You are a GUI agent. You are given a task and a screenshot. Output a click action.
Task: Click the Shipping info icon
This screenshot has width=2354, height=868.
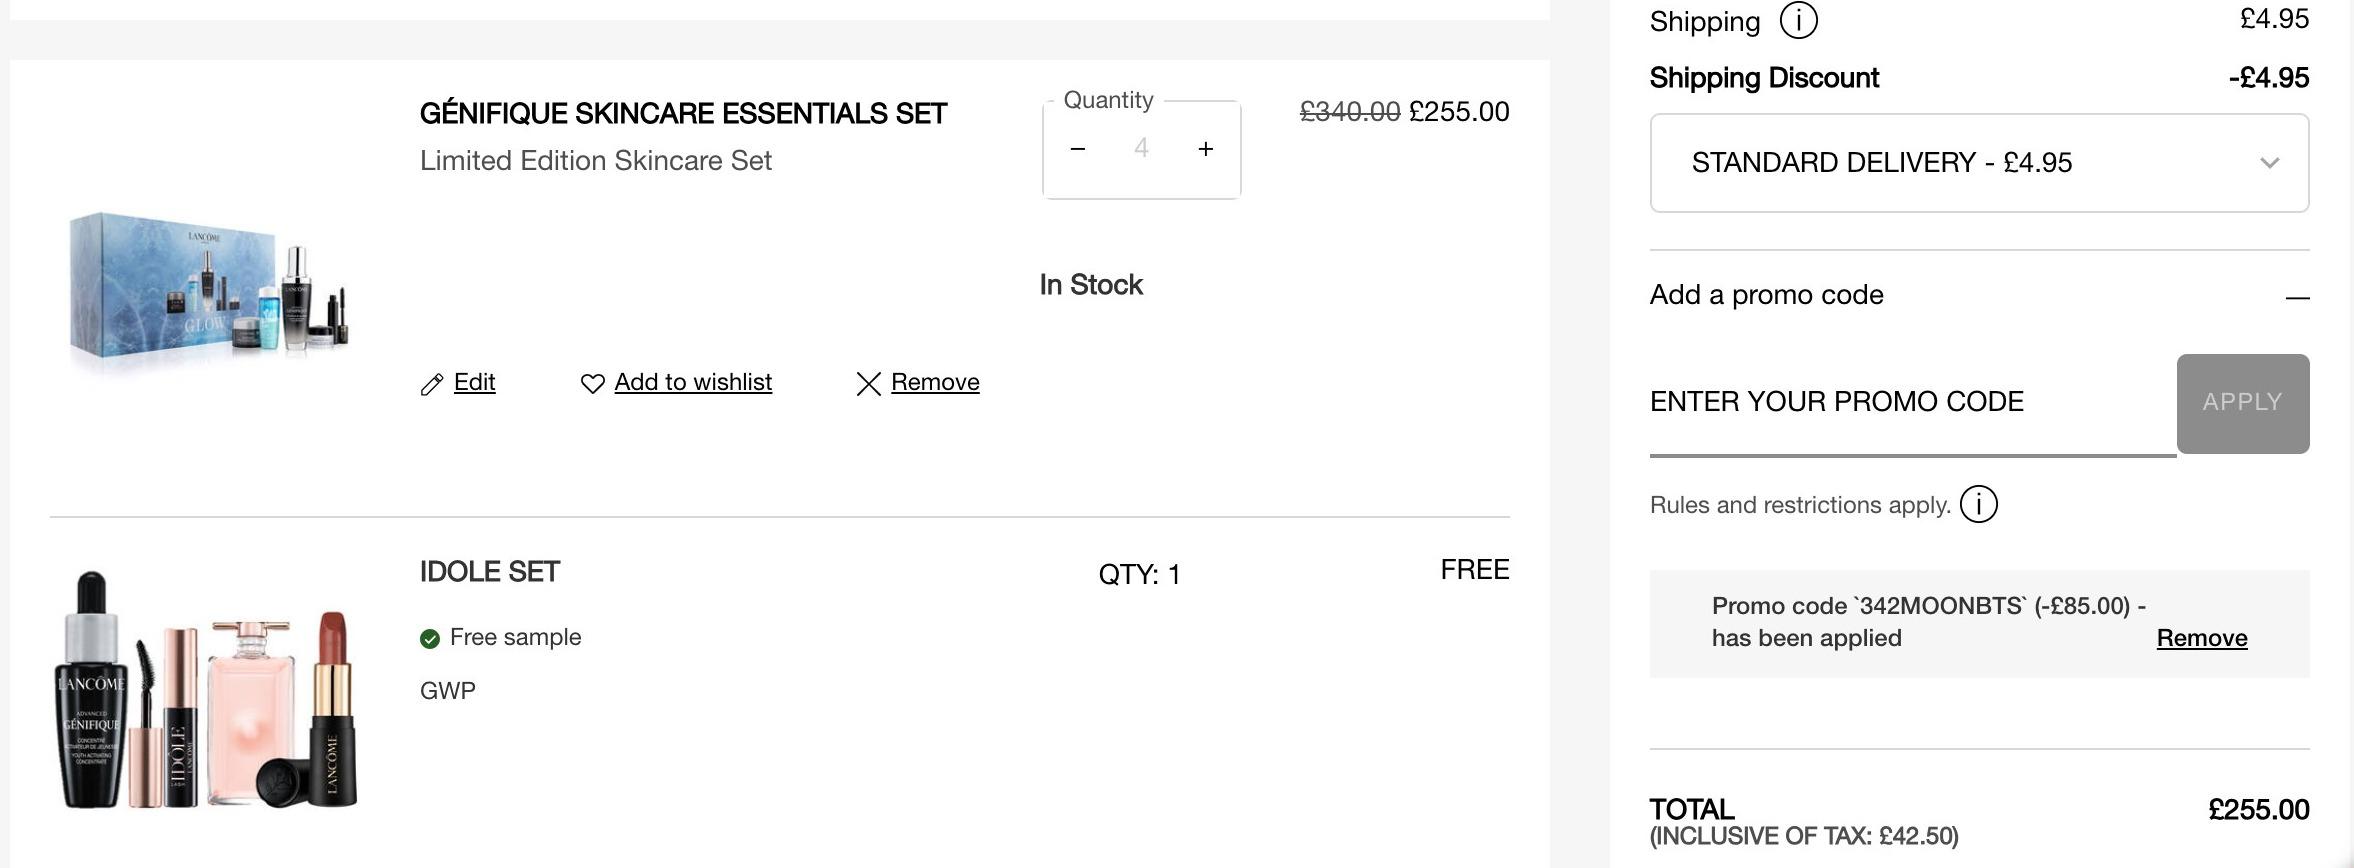[x=1798, y=20]
